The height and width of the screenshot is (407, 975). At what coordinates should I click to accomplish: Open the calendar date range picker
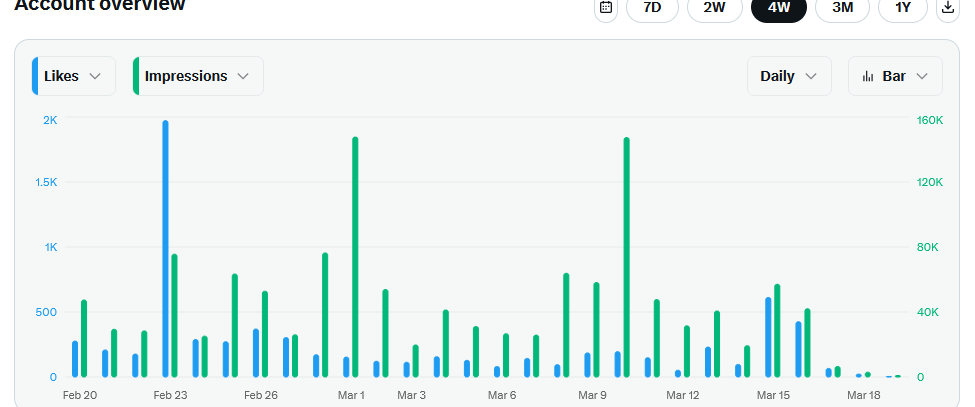(606, 7)
